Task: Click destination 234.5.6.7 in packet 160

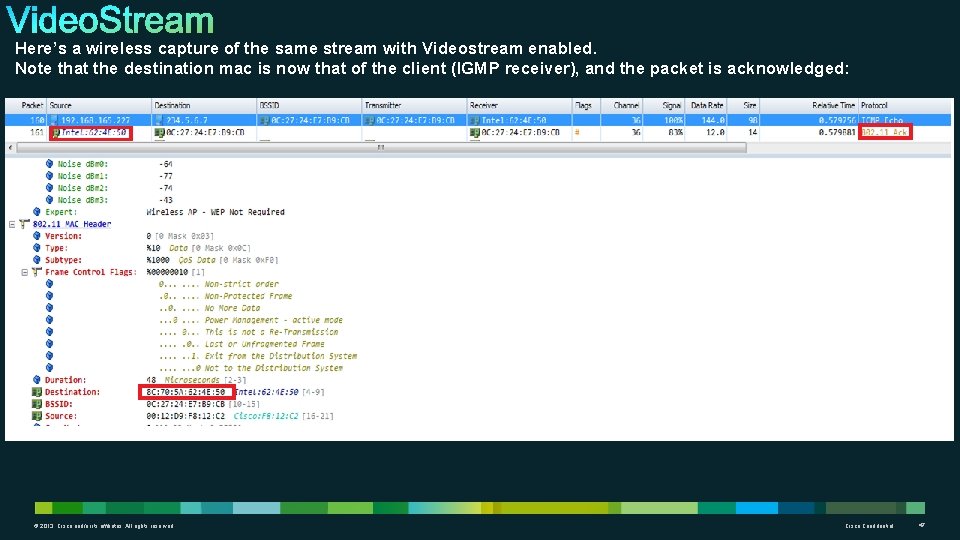Action: tap(187, 120)
